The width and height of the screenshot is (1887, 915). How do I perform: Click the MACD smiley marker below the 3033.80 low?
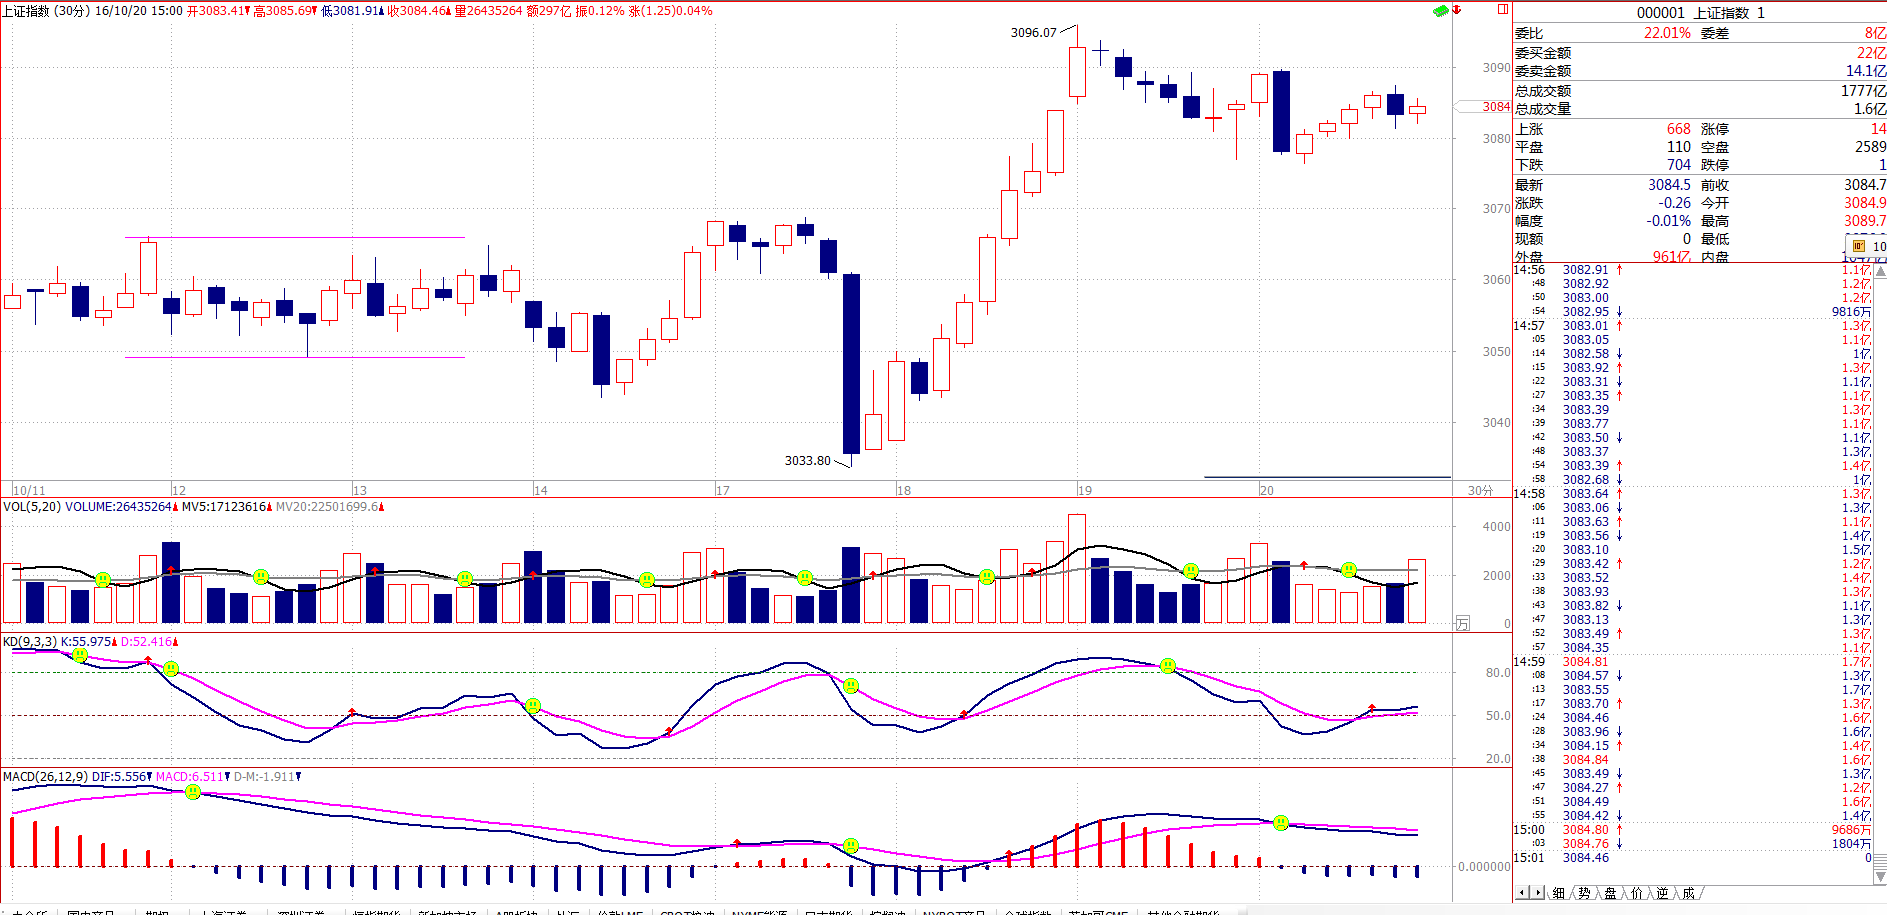(x=851, y=846)
